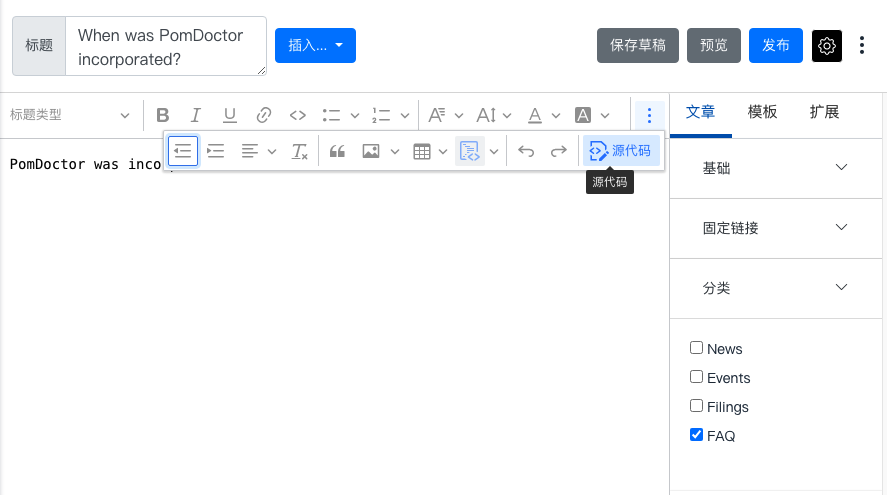
Task: Expand the 固定链接 section
Action: point(776,228)
